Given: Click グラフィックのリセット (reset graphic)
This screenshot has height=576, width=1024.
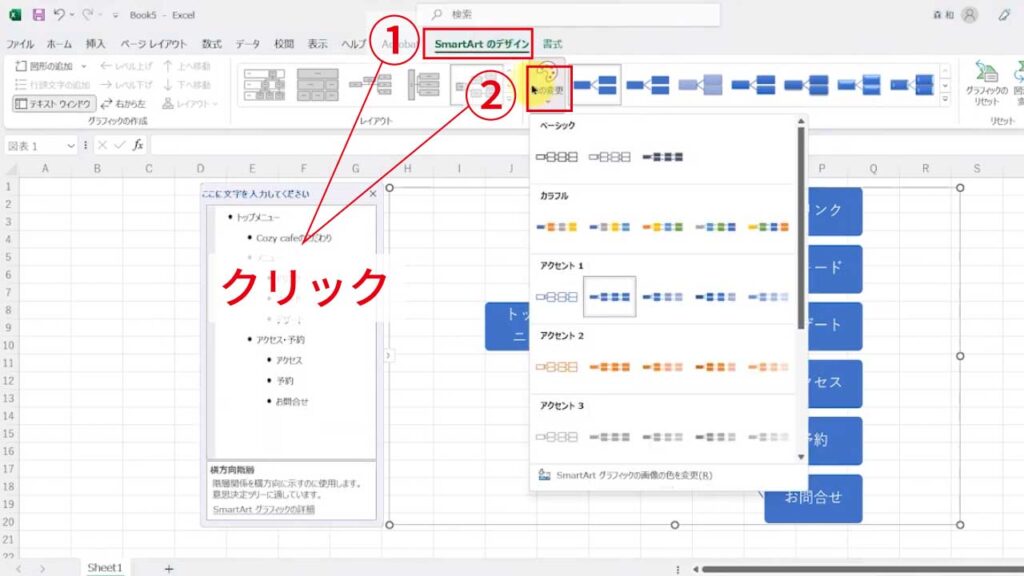Looking at the screenshot, I should coord(986,83).
